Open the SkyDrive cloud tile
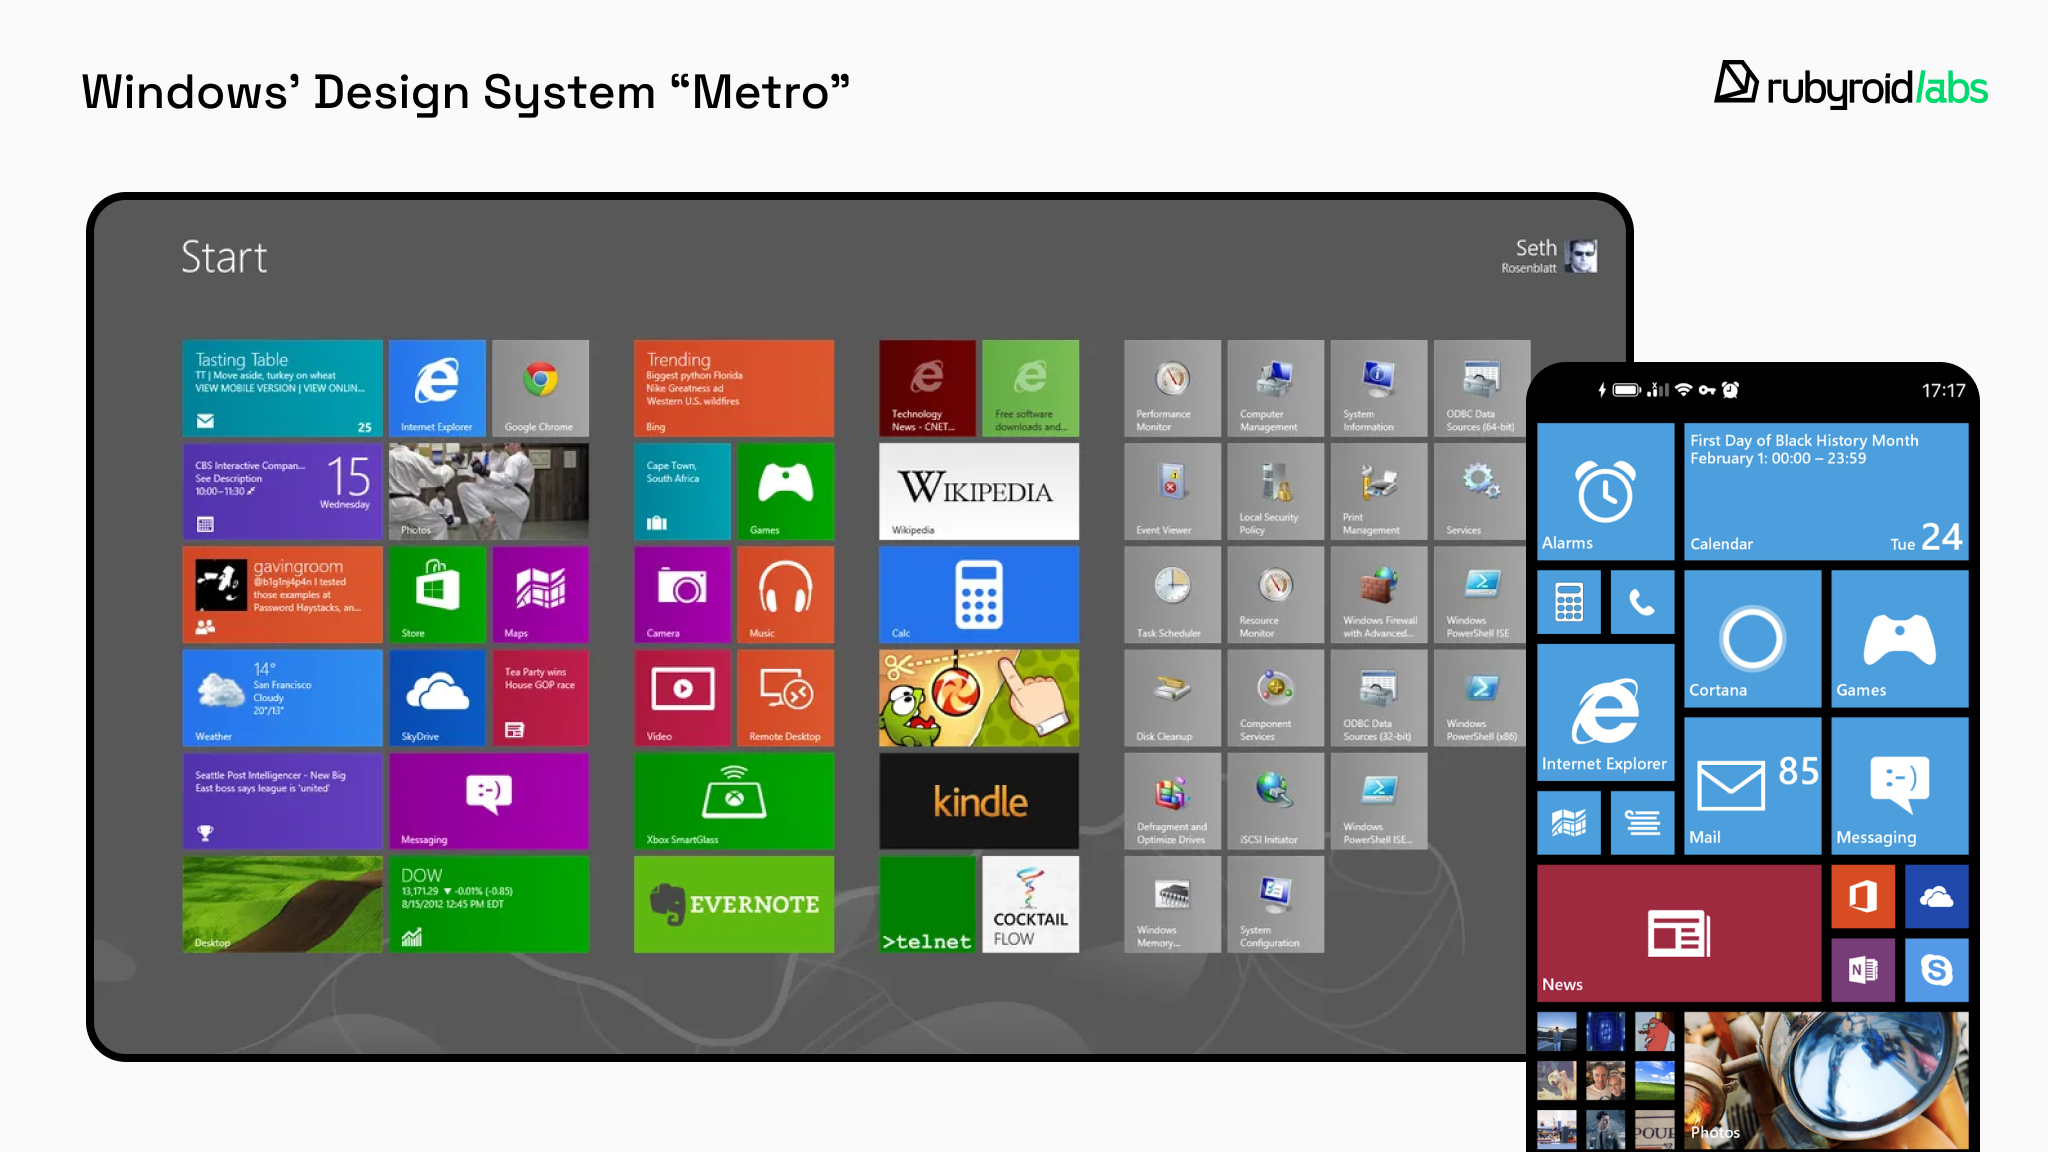The width and height of the screenshot is (2048, 1152). click(437, 697)
